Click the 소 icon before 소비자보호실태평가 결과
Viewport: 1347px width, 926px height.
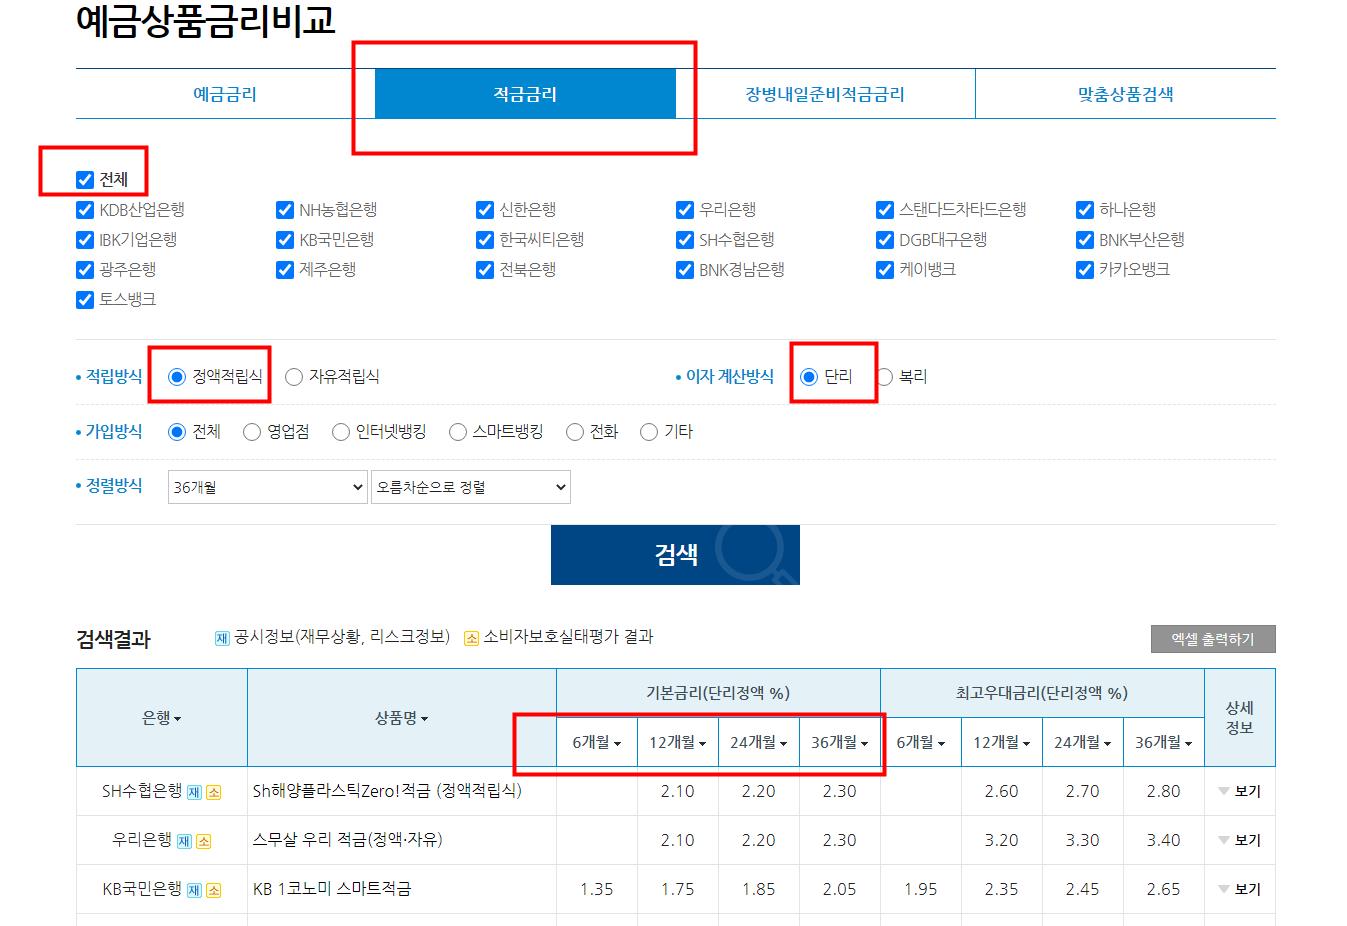pos(470,636)
